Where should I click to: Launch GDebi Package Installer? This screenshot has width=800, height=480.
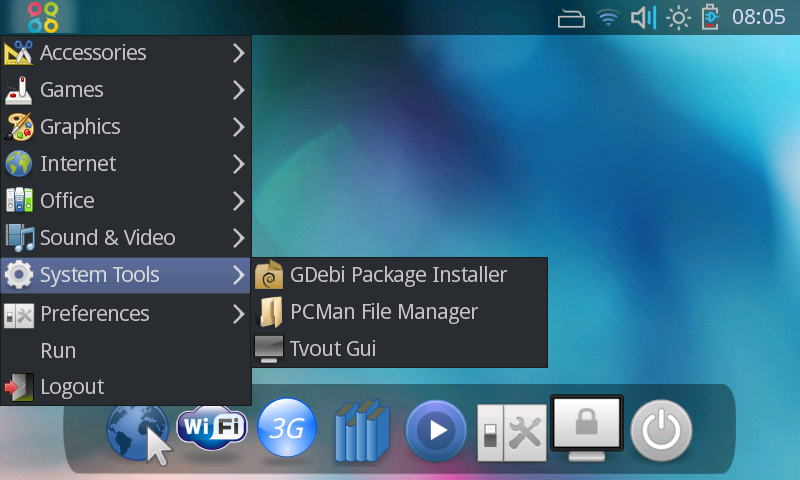point(399,275)
